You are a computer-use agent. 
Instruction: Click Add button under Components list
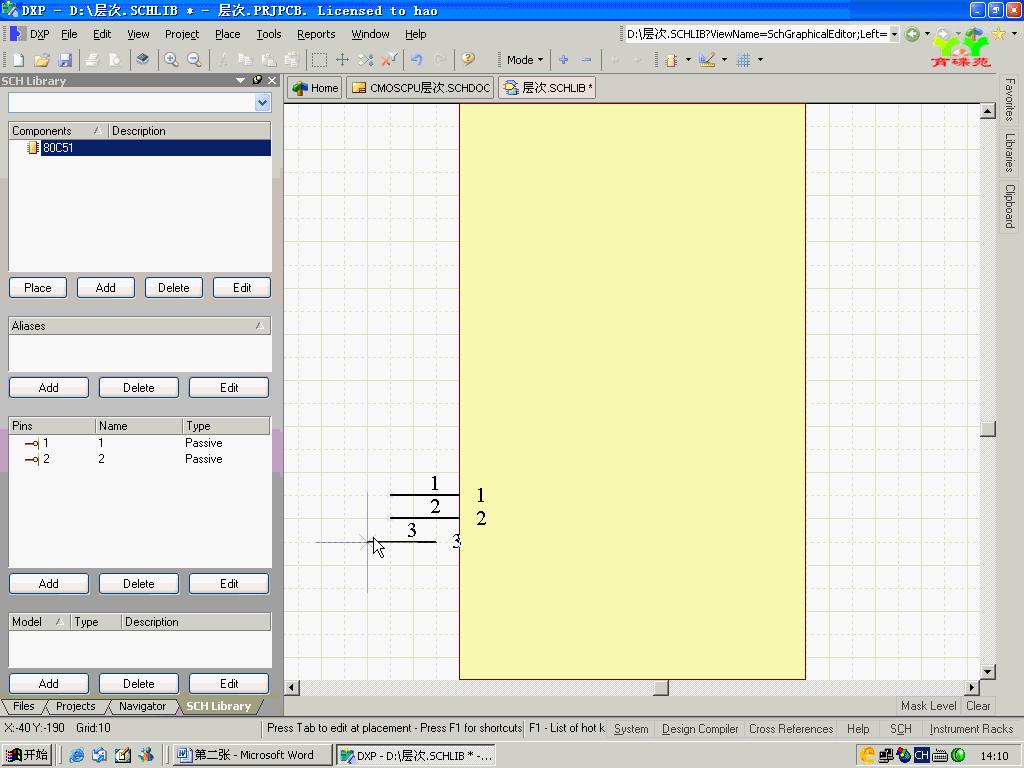click(106, 288)
